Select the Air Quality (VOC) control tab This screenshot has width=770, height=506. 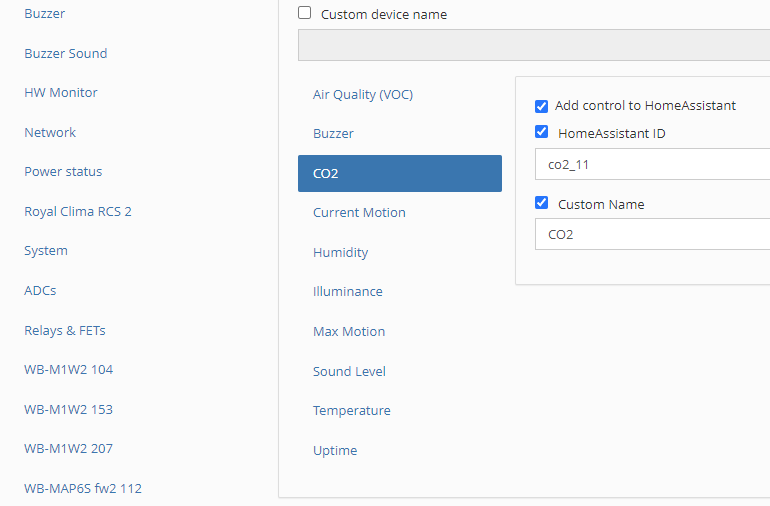pos(363,95)
